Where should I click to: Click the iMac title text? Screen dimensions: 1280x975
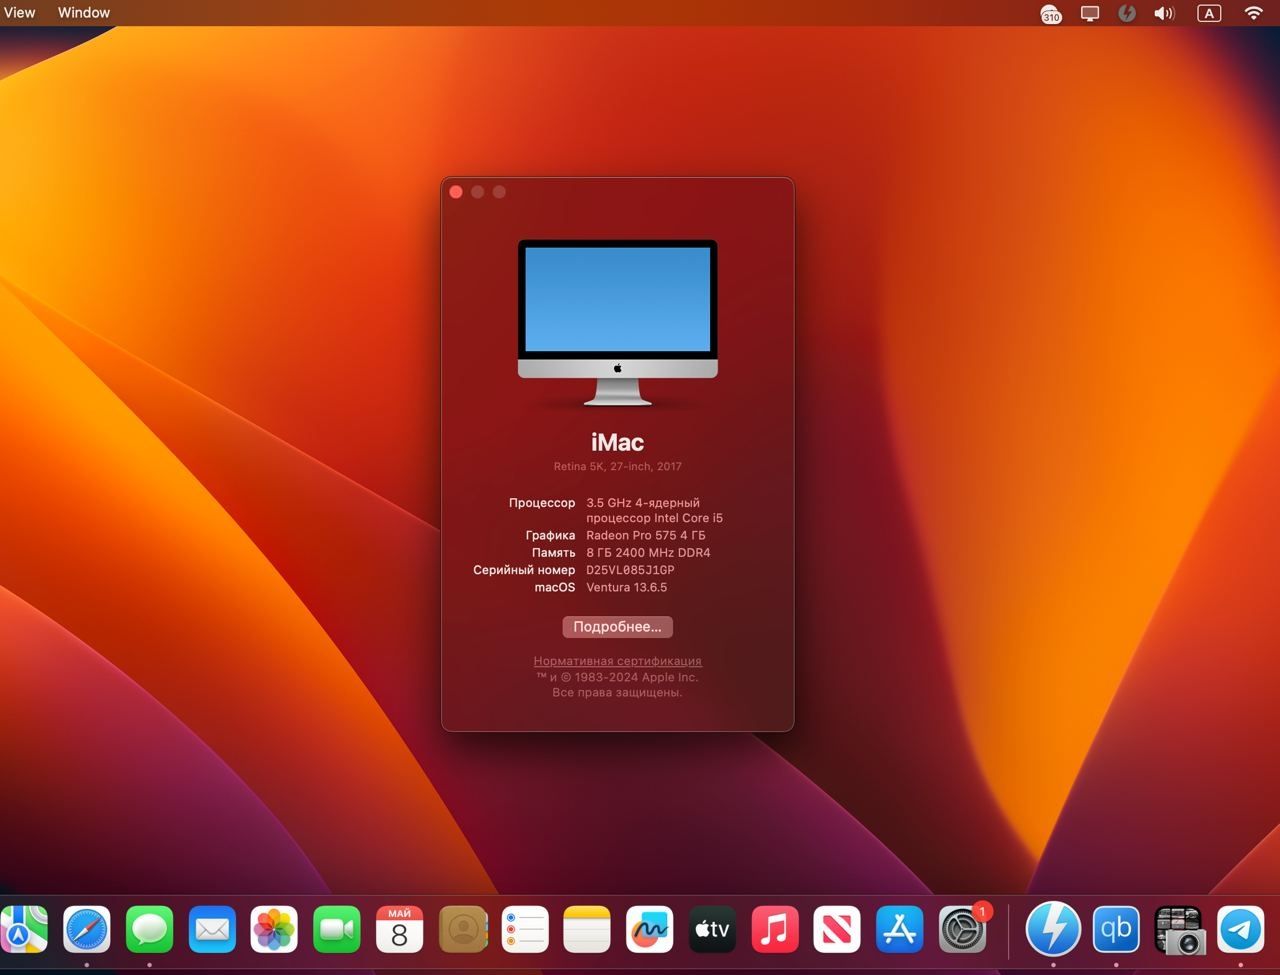pos(617,442)
